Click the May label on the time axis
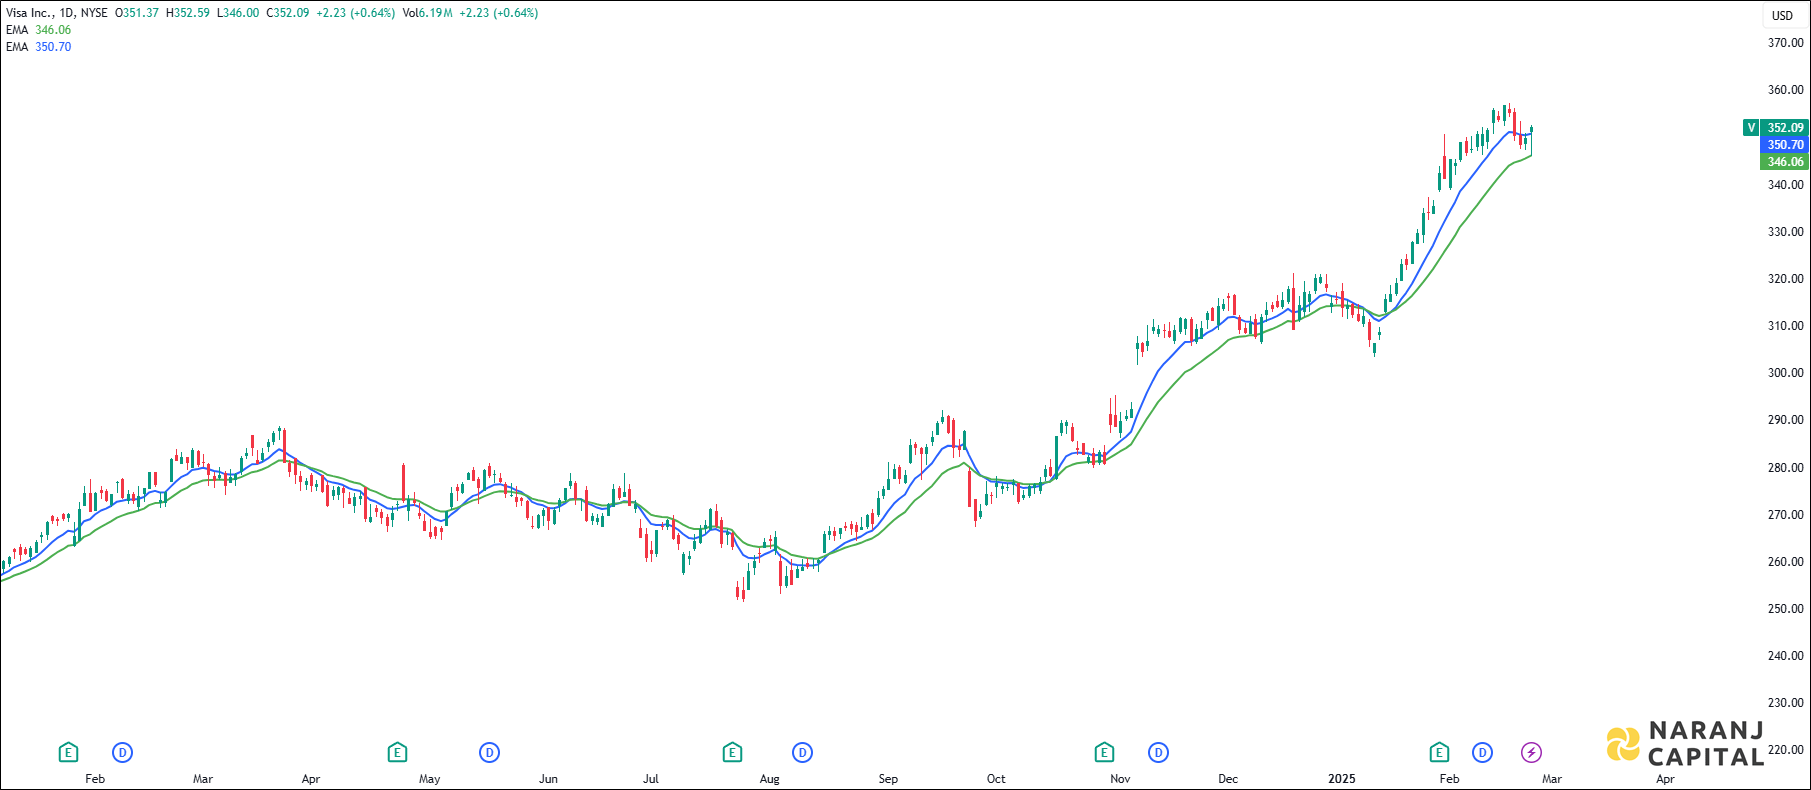The image size is (1811, 790). click(430, 779)
